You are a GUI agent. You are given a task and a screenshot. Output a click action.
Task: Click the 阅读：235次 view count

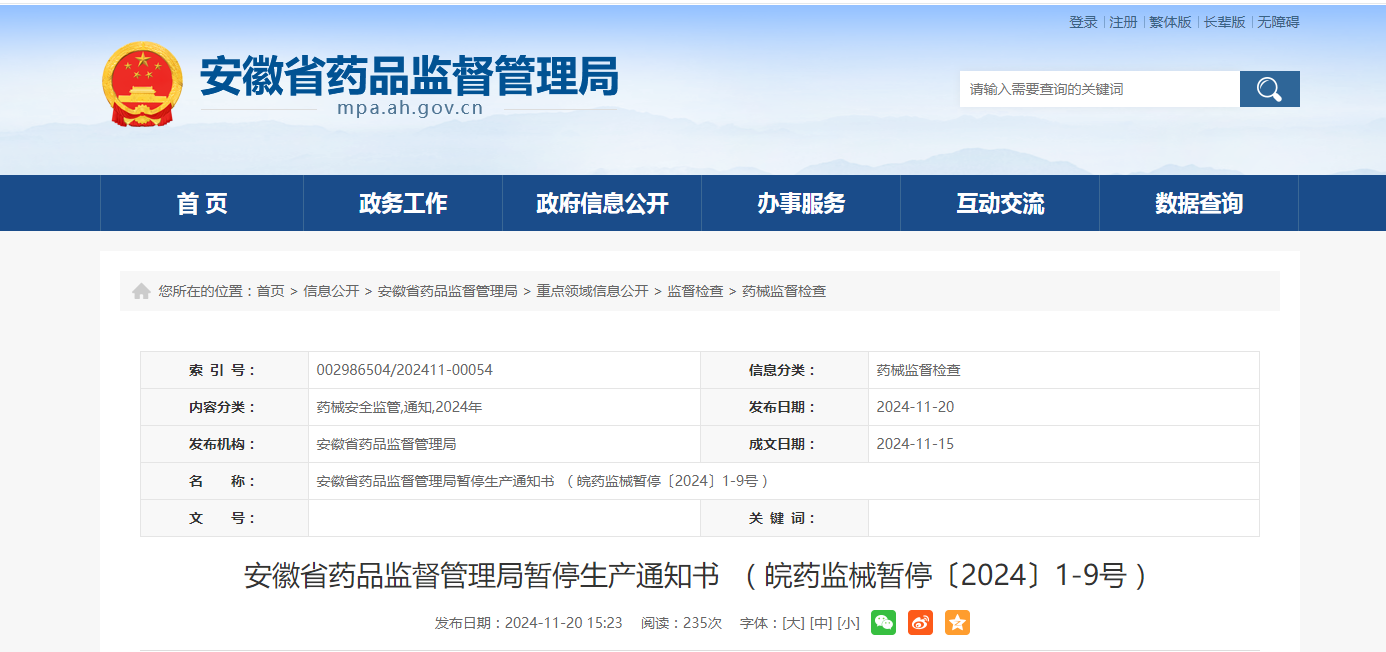coord(682,623)
